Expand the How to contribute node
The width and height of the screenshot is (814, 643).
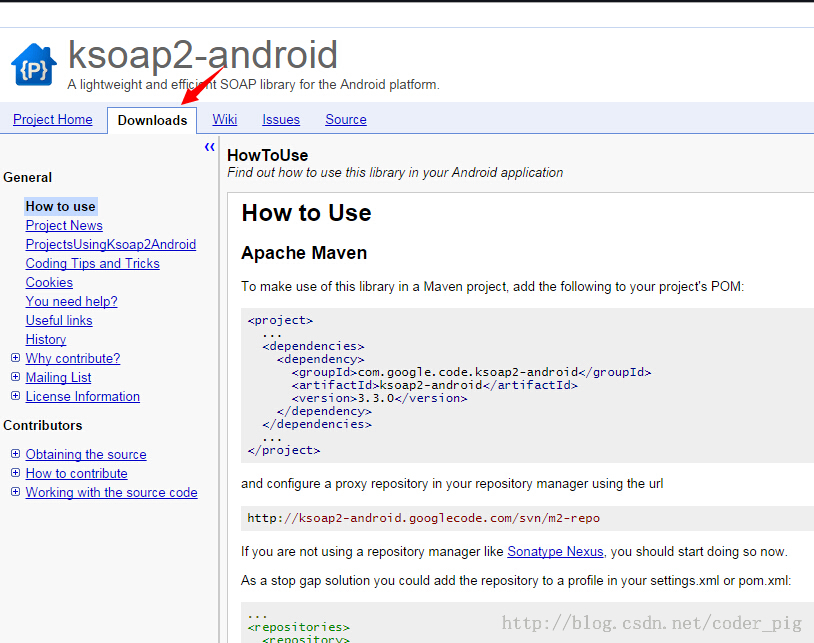[x=15, y=473]
